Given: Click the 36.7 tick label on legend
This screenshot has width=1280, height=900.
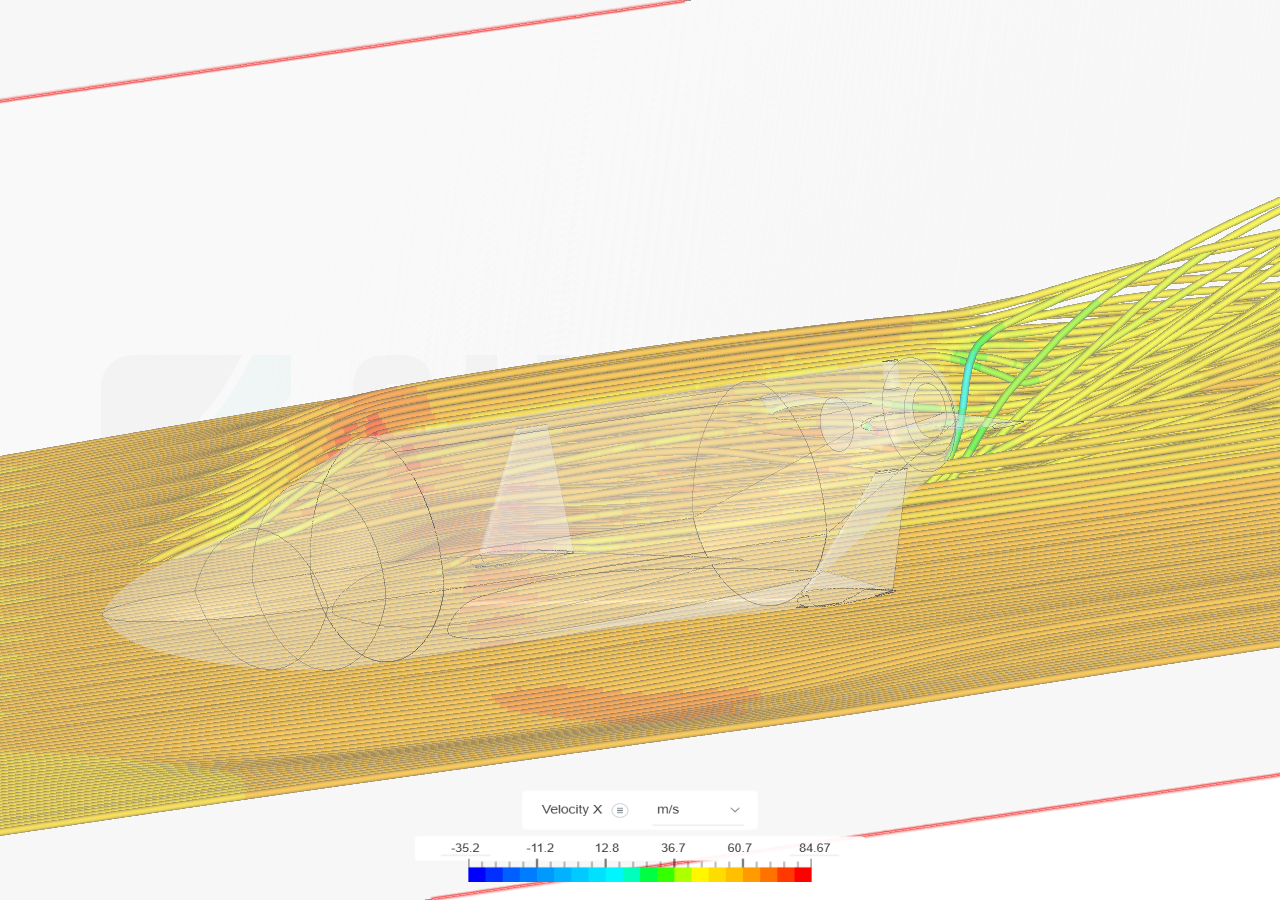Looking at the screenshot, I should [673, 847].
